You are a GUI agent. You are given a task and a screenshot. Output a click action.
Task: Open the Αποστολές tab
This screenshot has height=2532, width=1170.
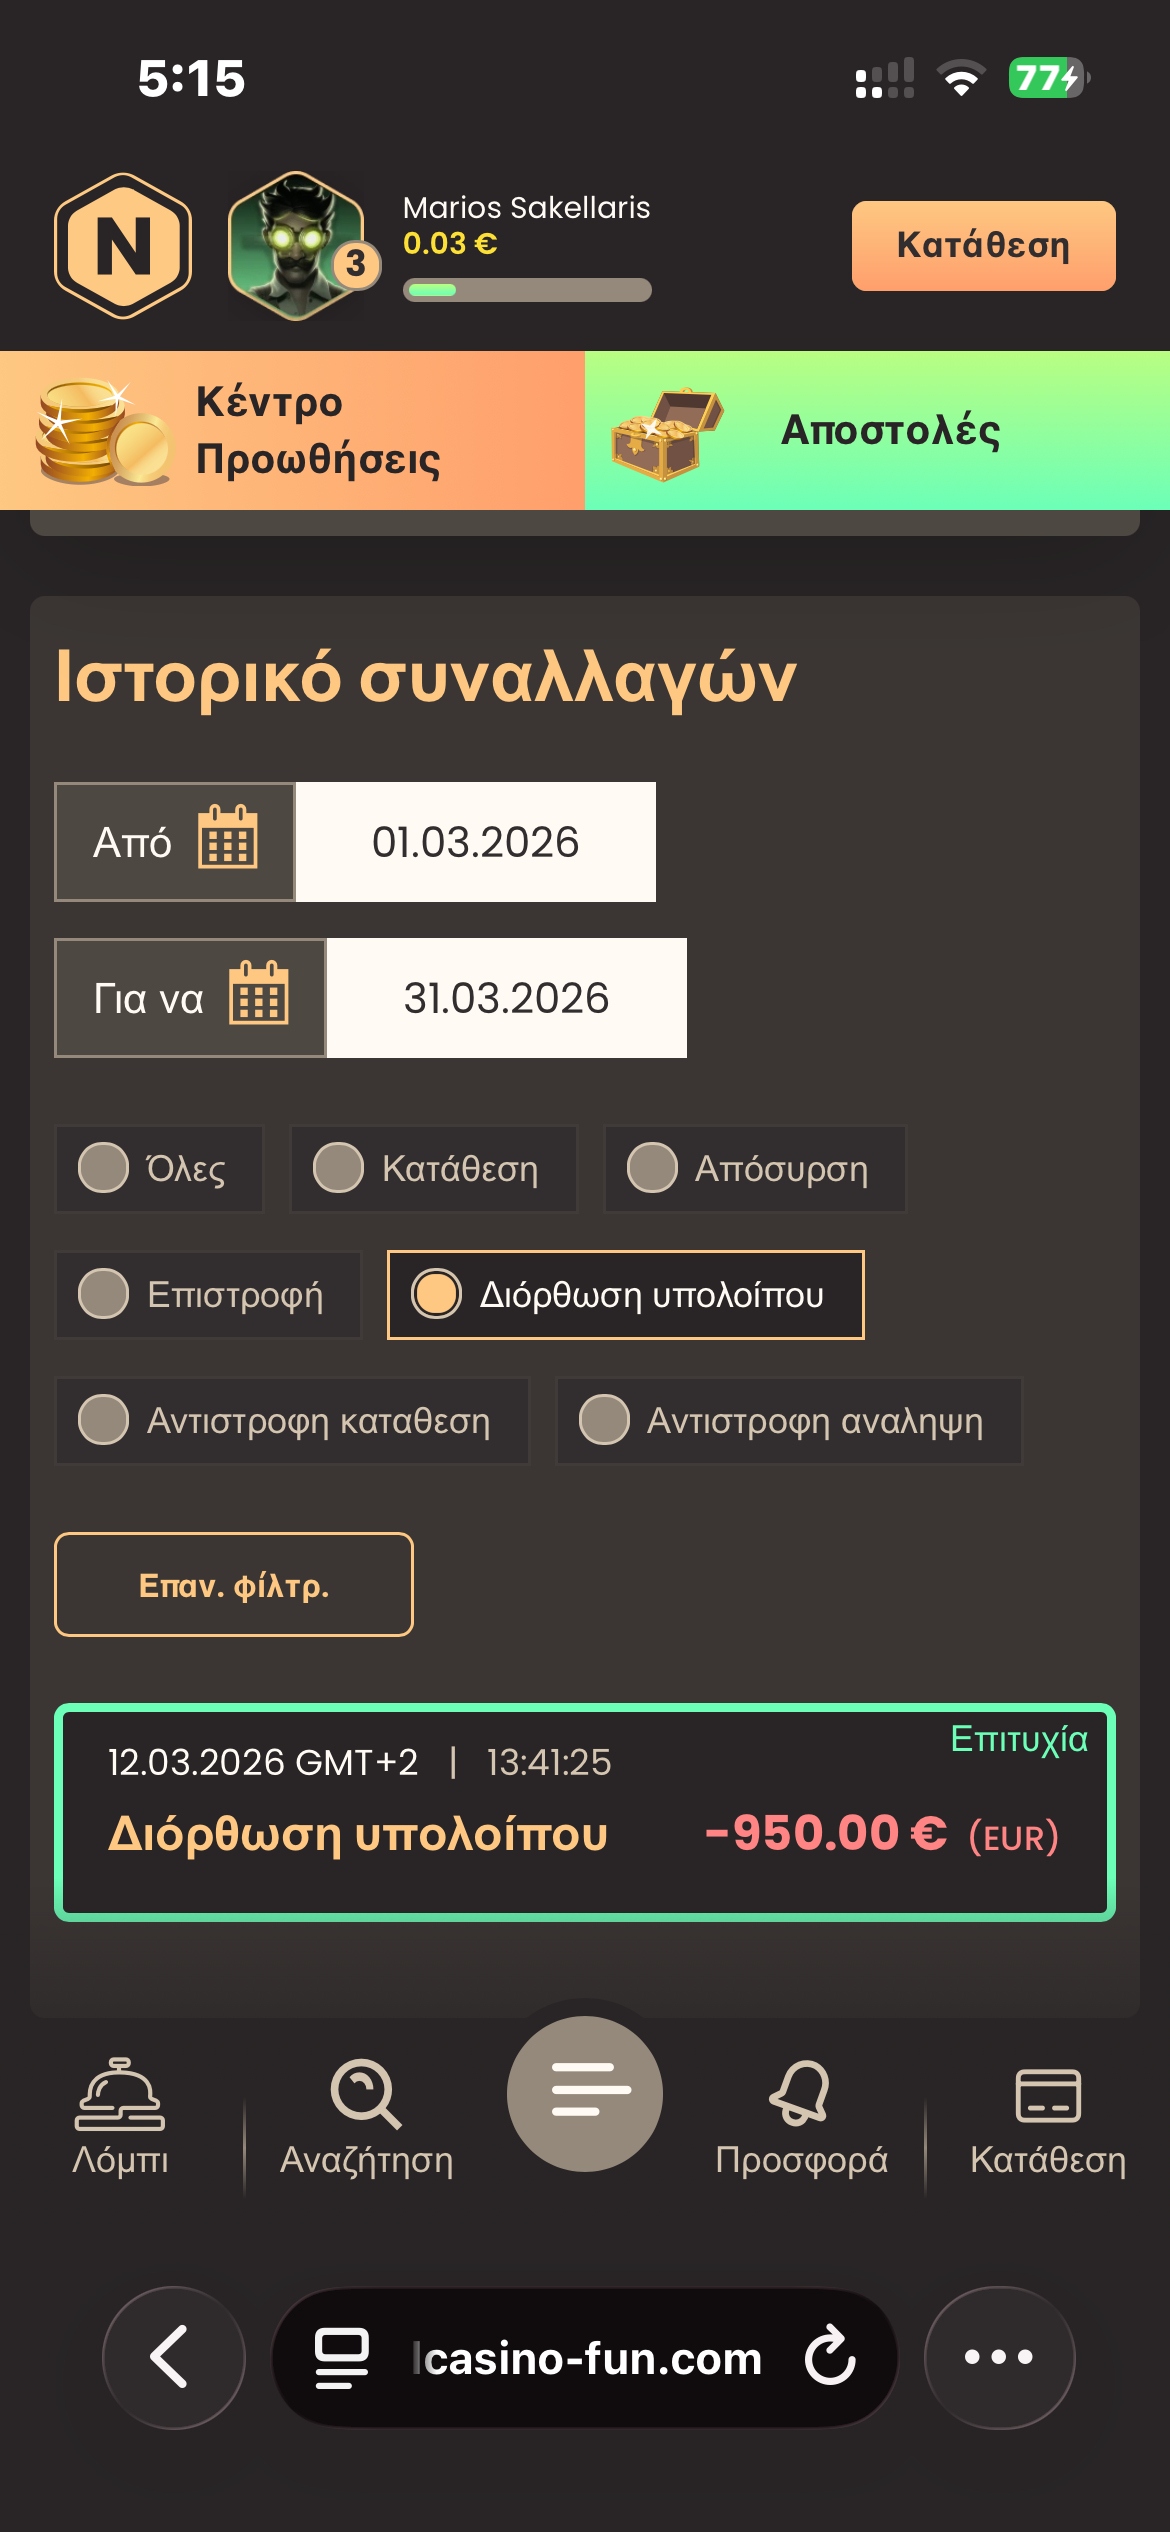(877, 430)
